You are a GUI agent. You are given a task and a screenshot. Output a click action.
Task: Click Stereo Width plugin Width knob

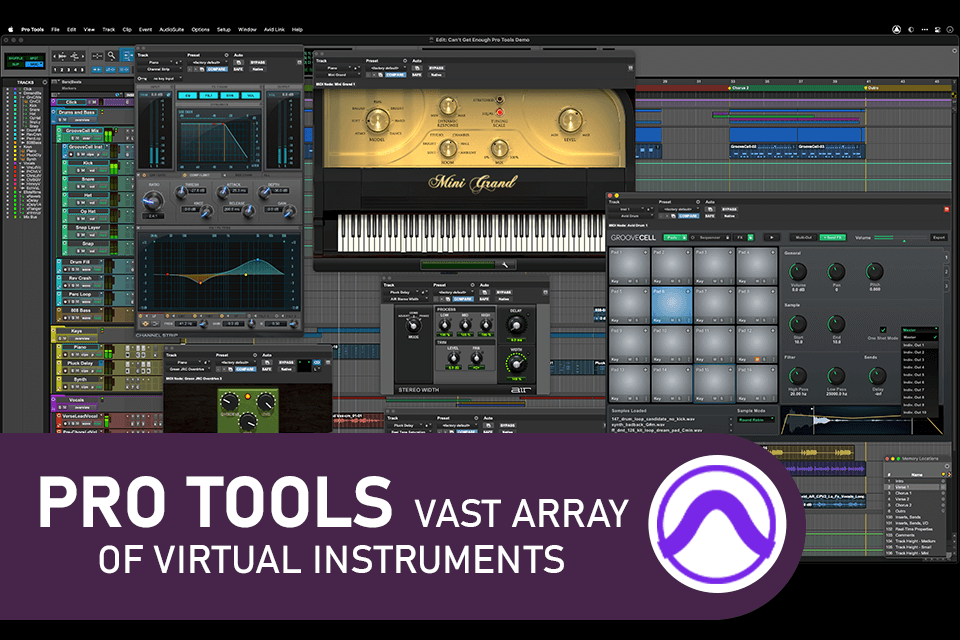(x=516, y=364)
